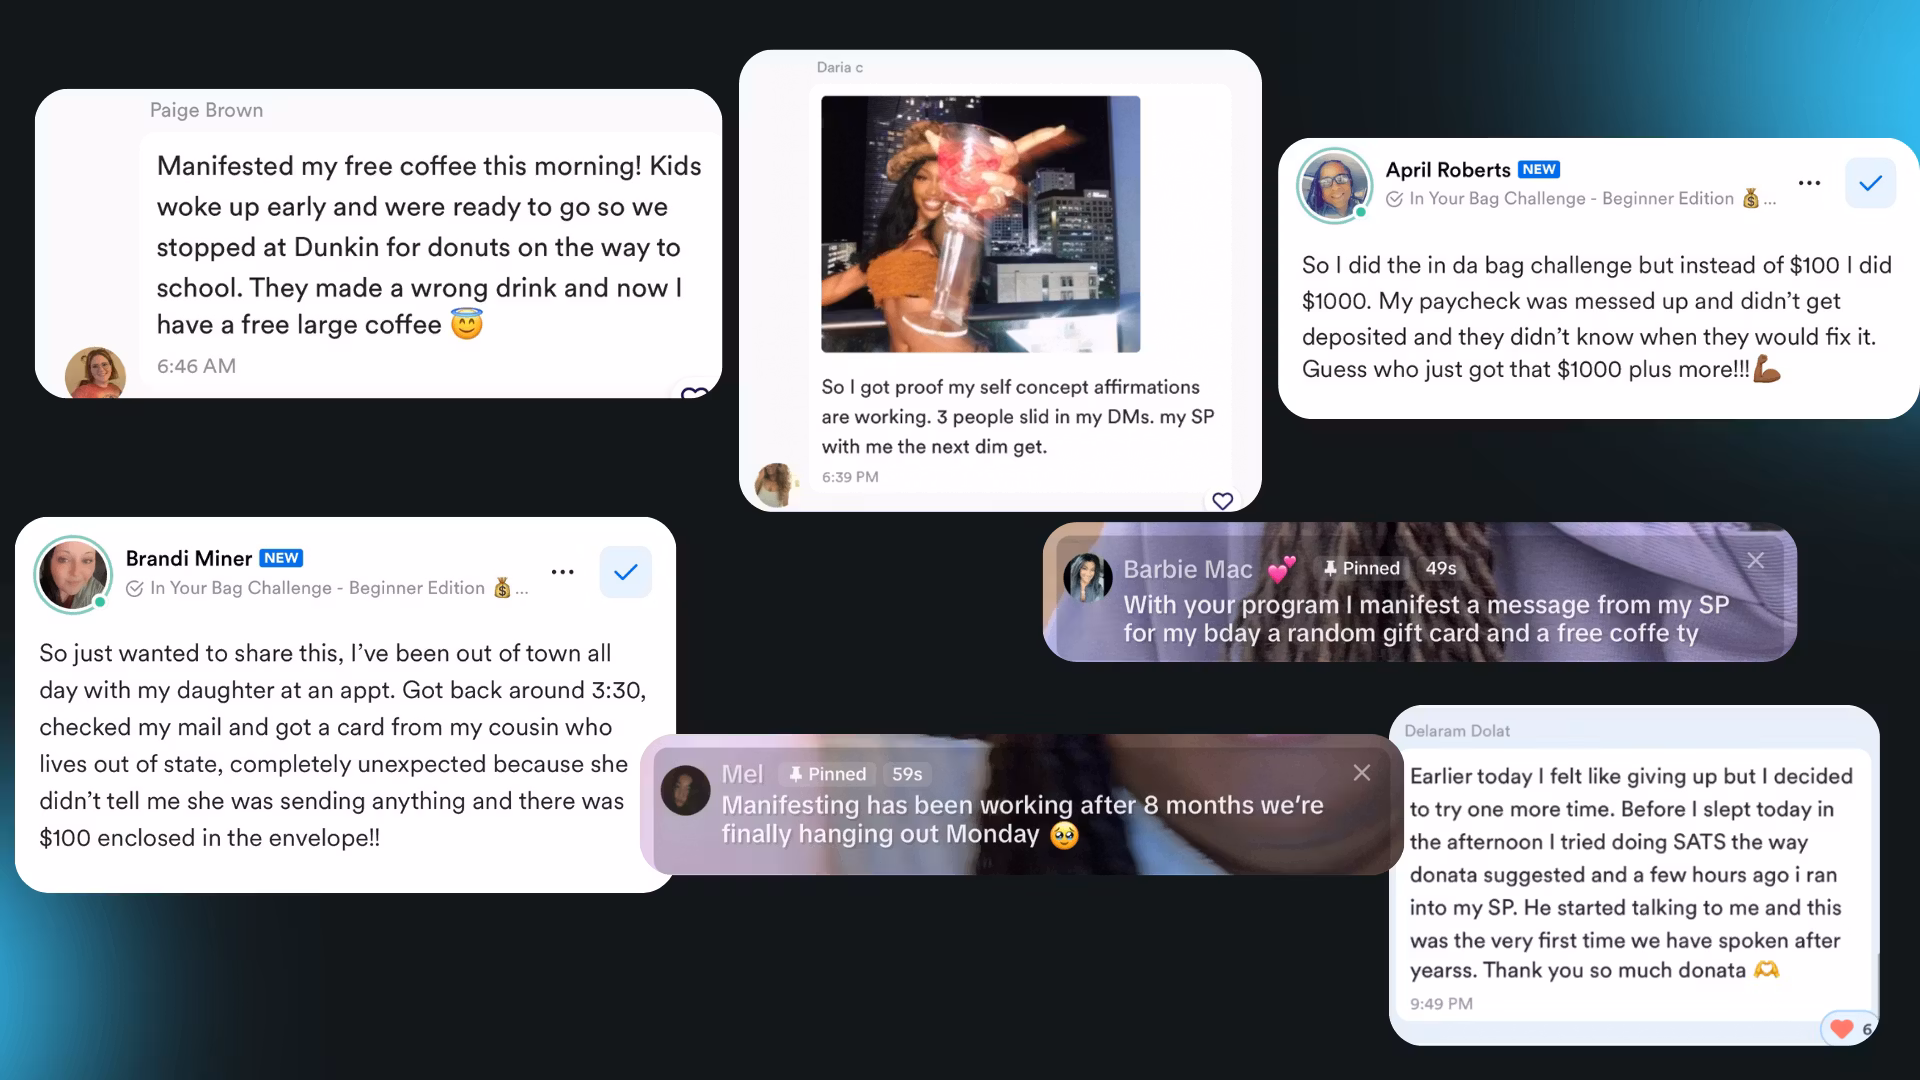Open In Your Bag Challenge link under April Roberts
Image resolution: width=1920 pixels, height=1080 pixels.
point(1581,199)
